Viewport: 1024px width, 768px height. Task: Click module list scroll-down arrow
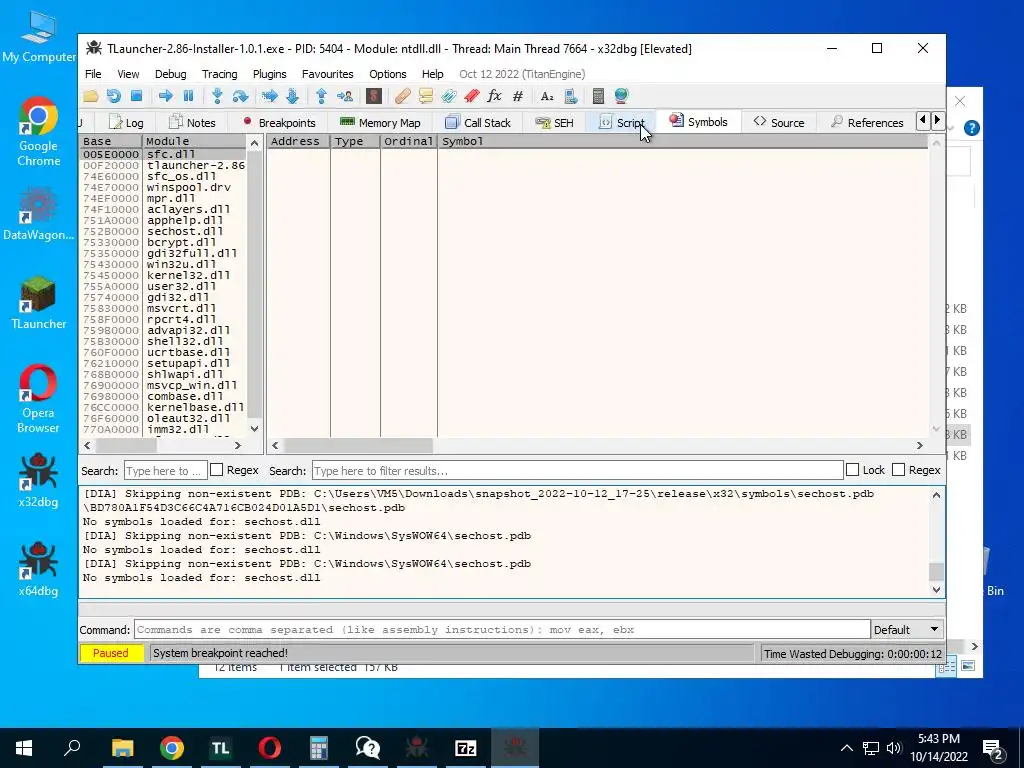(254, 429)
